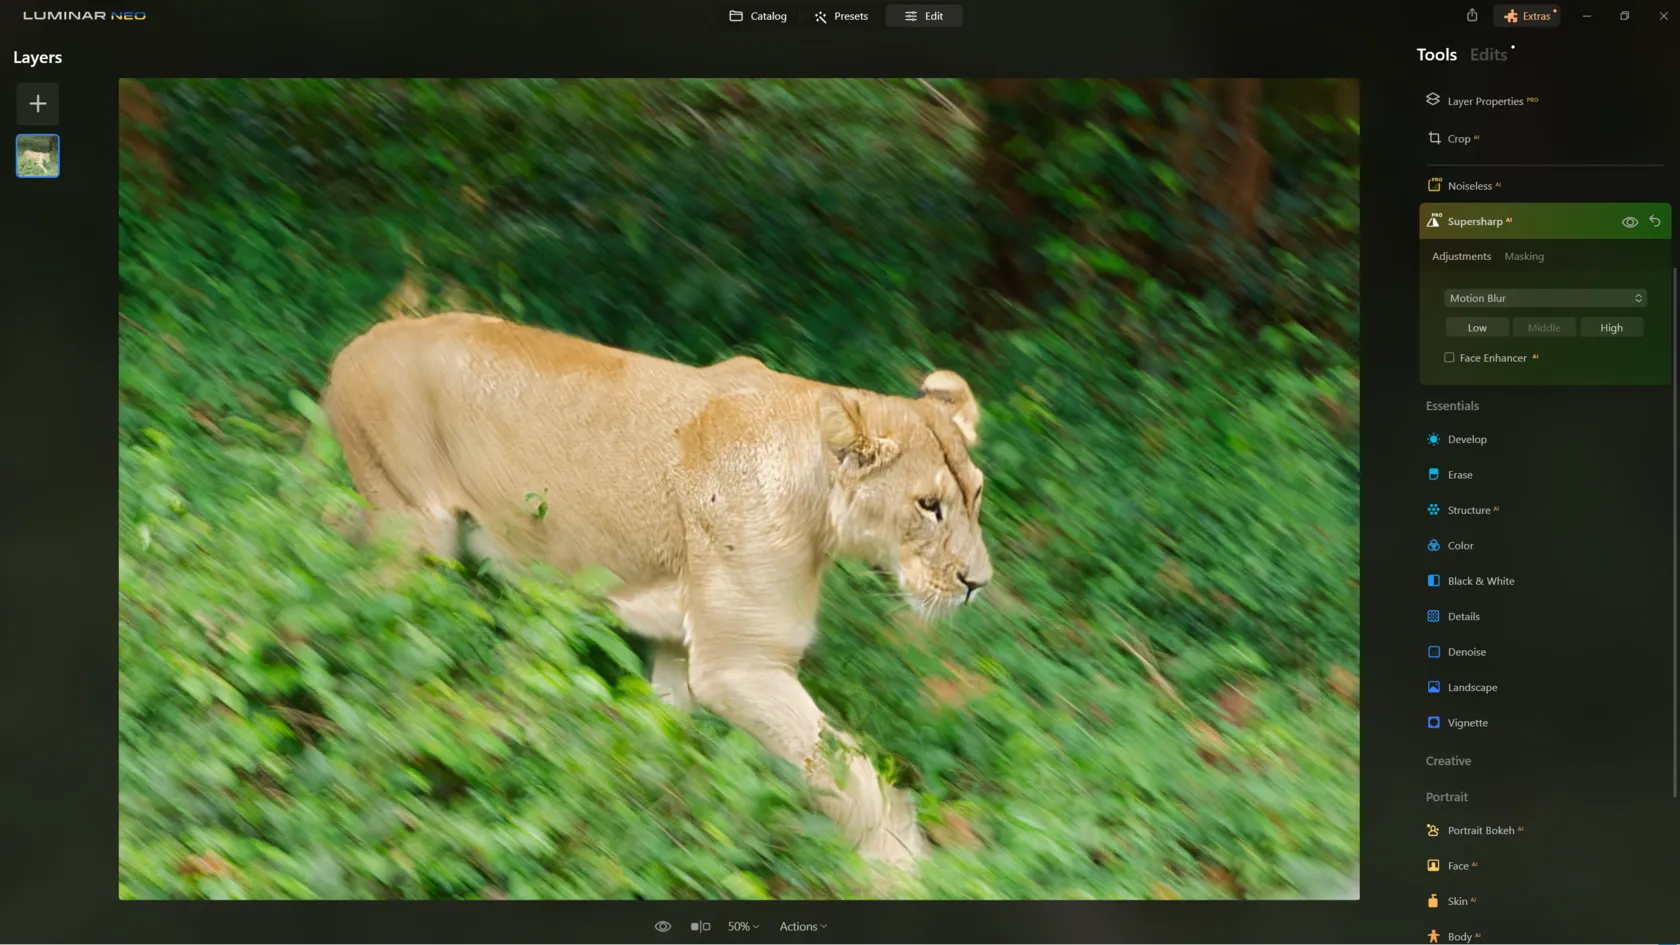Select the lioness layer thumbnail
Image resolution: width=1680 pixels, height=945 pixels.
pyautogui.click(x=38, y=156)
